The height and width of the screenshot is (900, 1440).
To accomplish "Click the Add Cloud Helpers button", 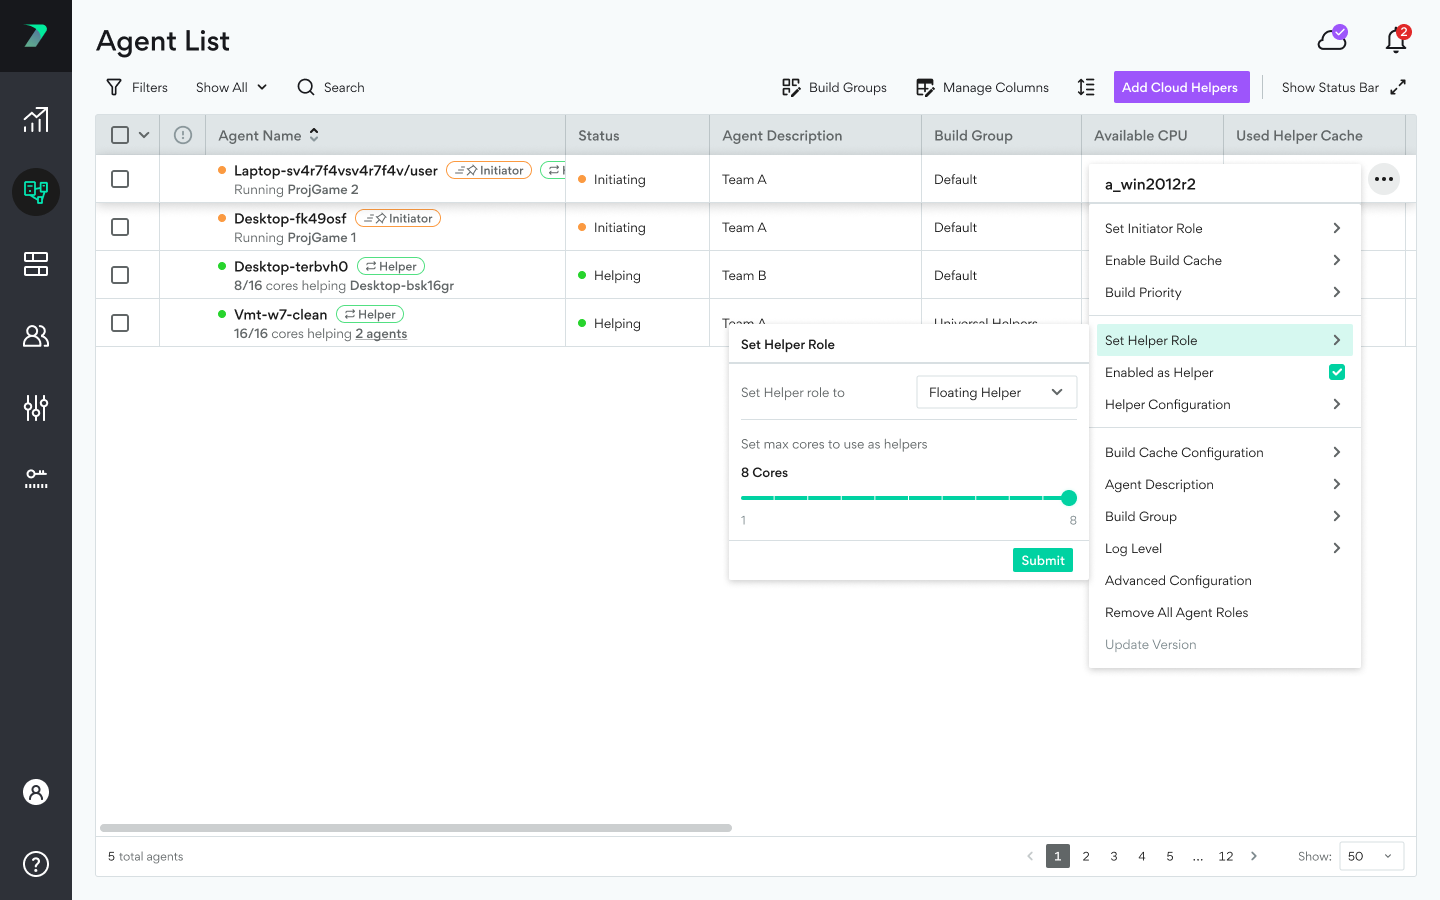I will pyautogui.click(x=1180, y=87).
